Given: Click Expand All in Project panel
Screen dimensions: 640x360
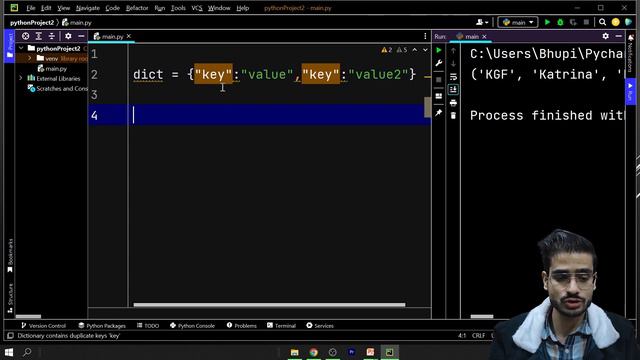Looking at the screenshot, I should coord(39,36).
